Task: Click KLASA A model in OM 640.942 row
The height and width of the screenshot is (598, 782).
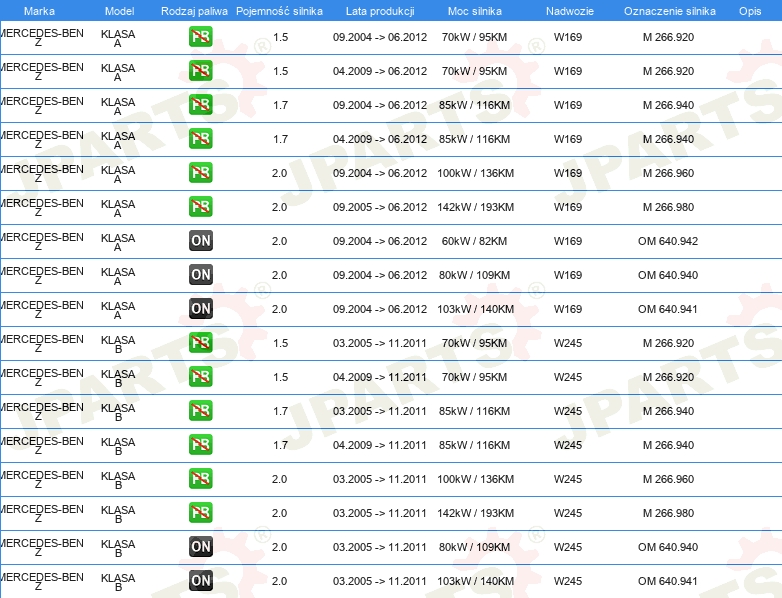Action: 118,242
